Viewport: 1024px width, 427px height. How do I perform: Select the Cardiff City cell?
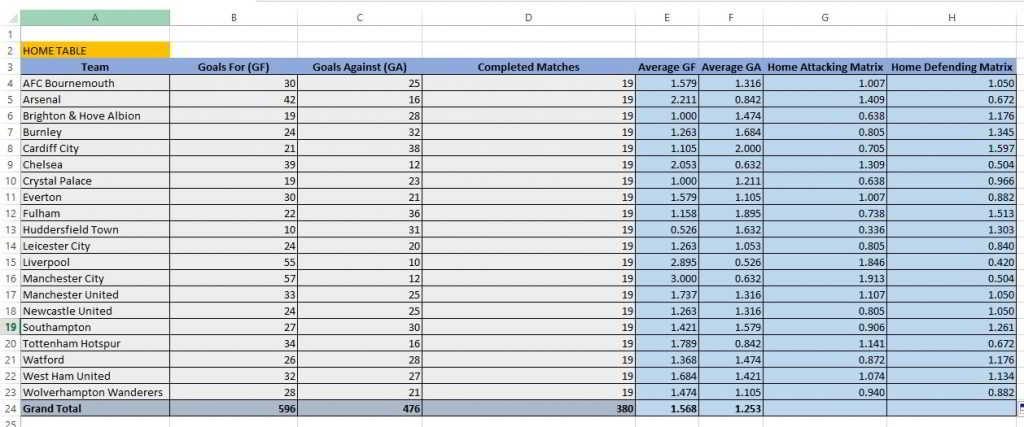[95, 148]
